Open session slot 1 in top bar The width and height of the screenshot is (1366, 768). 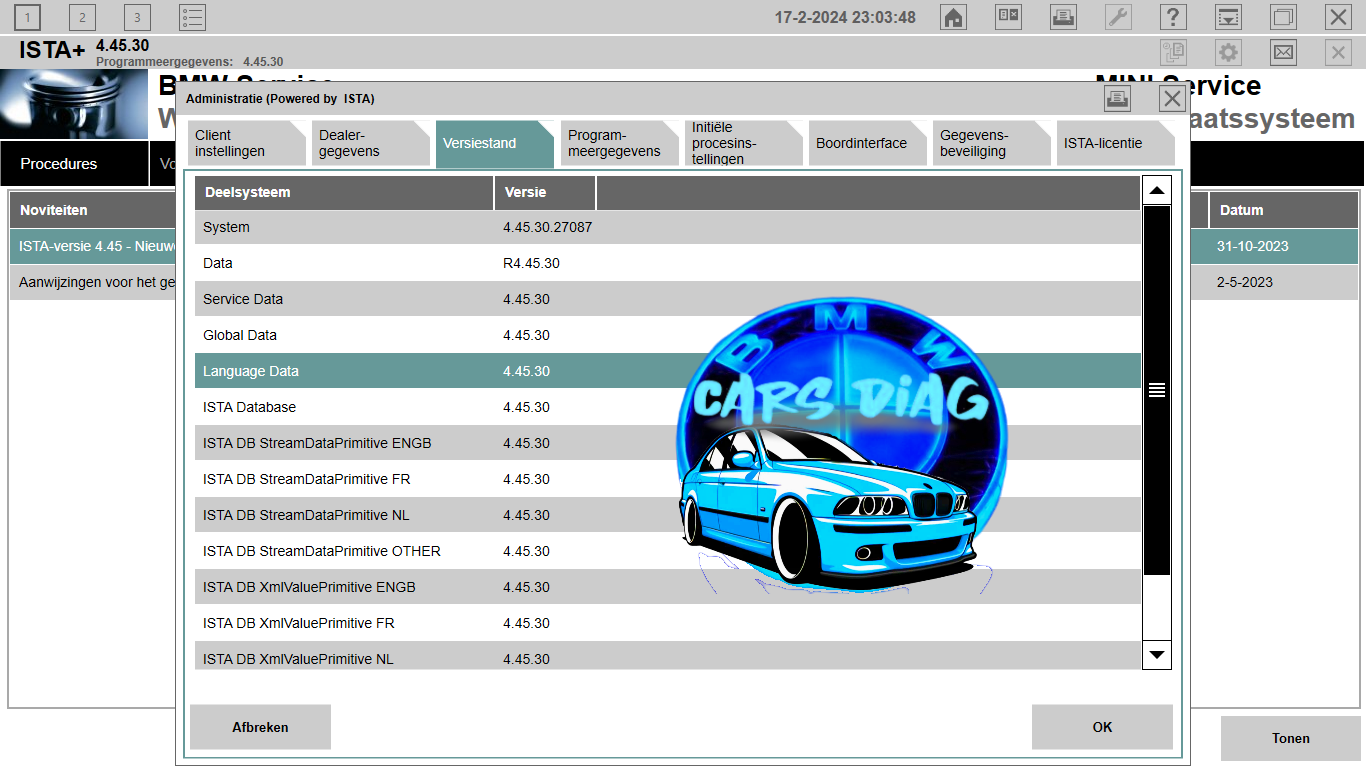pos(28,17)
